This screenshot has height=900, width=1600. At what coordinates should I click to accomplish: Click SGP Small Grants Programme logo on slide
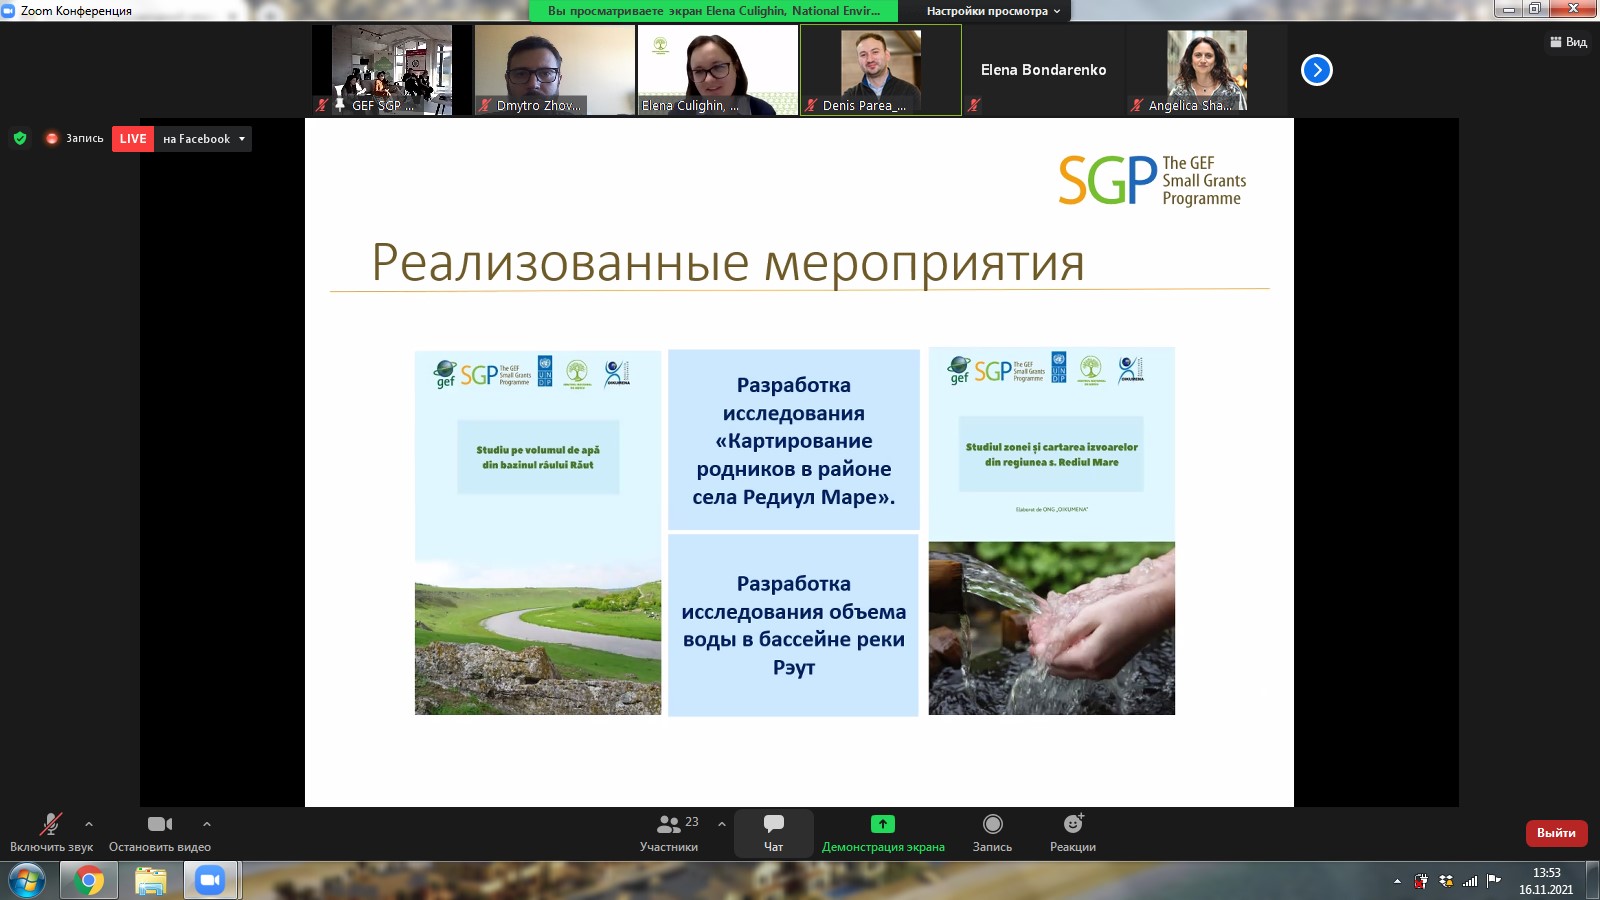1153,181
